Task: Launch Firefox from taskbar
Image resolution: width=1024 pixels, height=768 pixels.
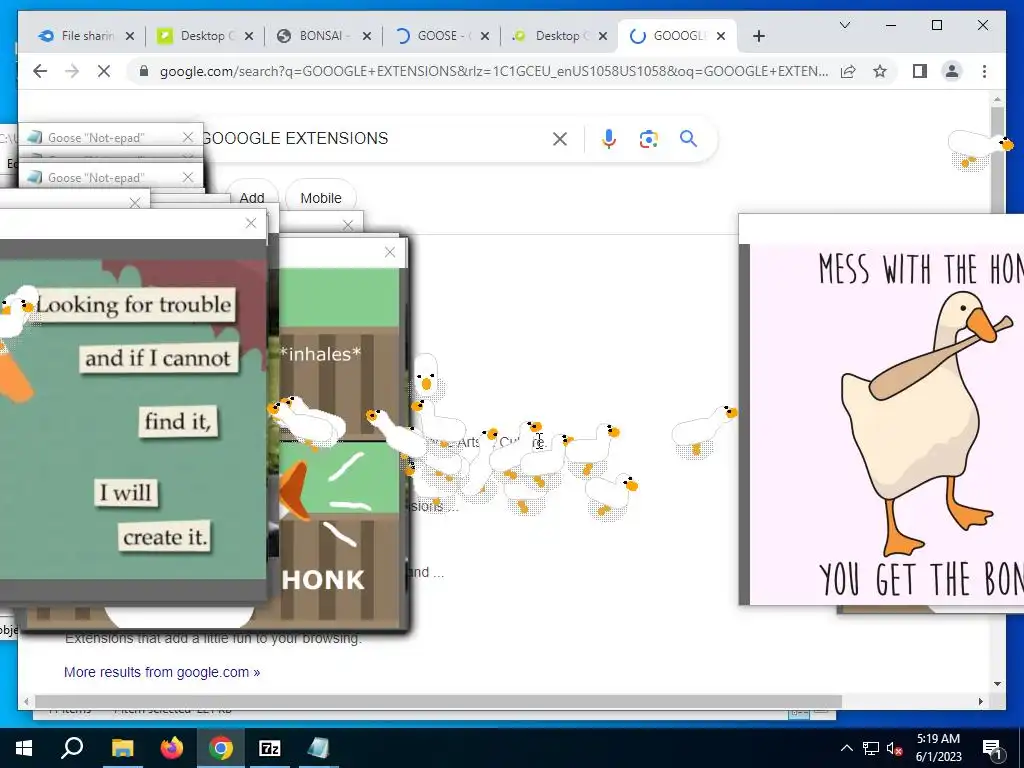Action: pos(172,748)
